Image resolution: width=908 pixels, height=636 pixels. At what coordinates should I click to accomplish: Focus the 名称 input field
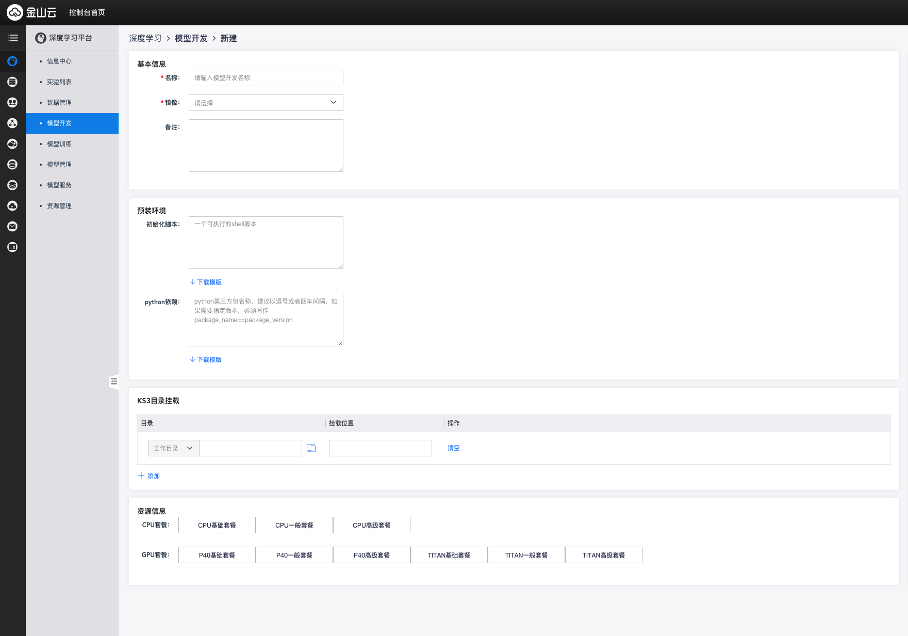[266, 78]
